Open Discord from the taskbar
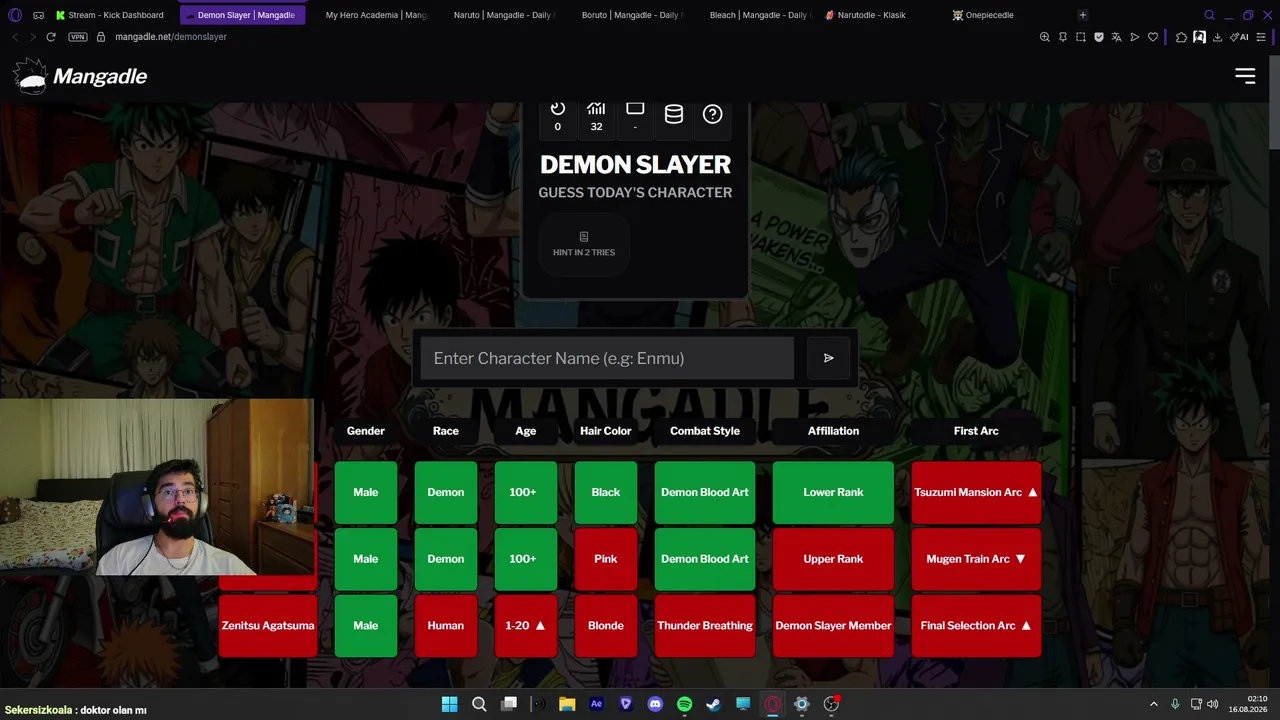 coord(655,704)
